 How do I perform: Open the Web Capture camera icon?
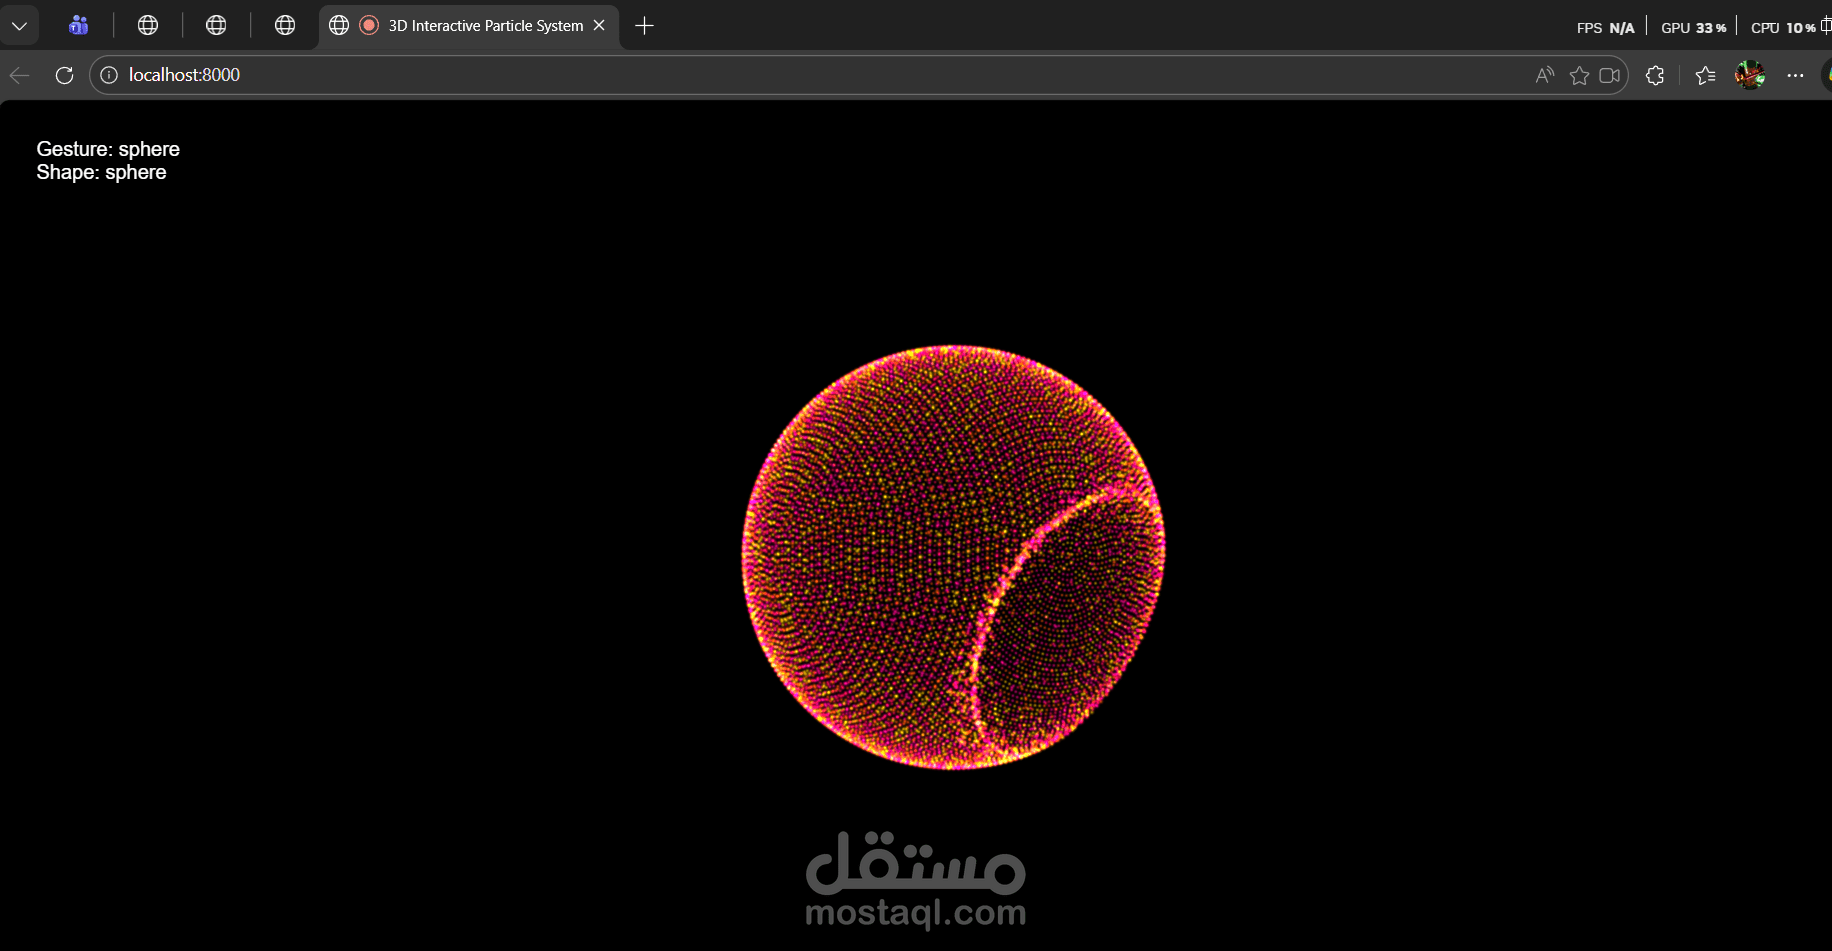pyautogui.click(x=1610, y=75)
